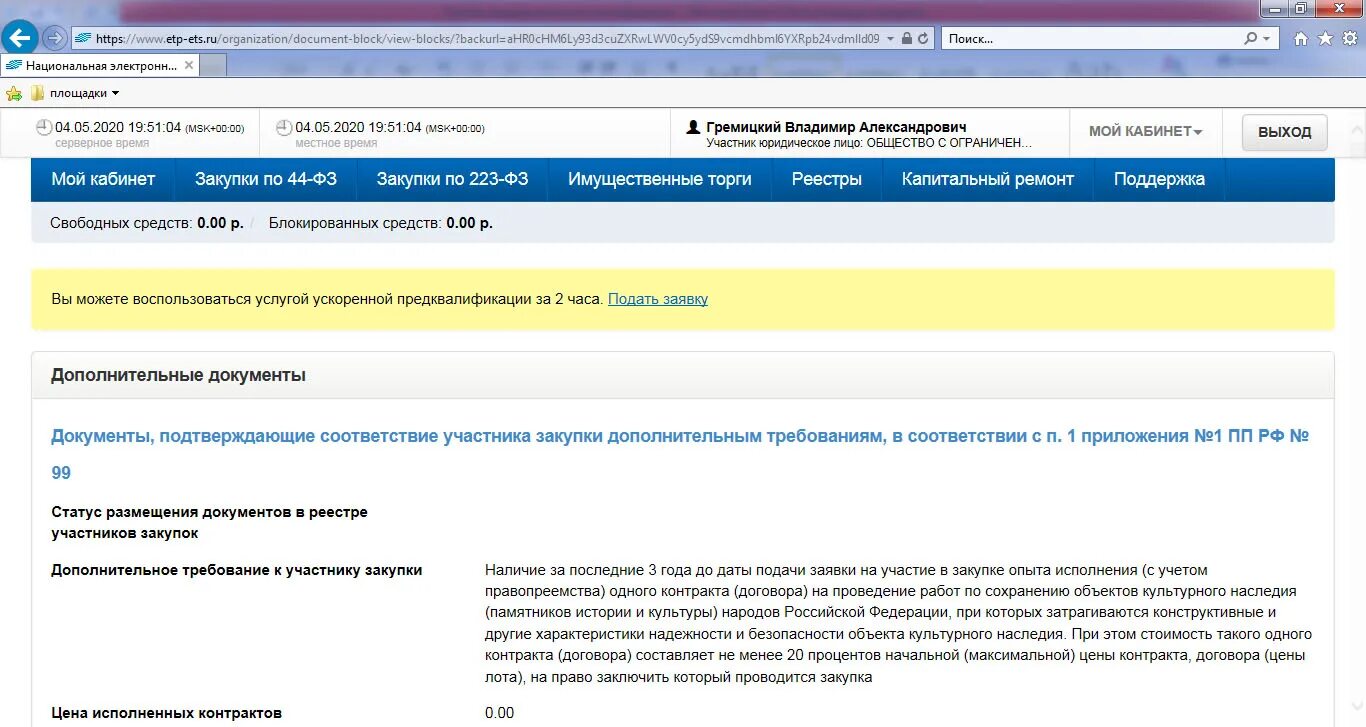Expand the МОЙ КАБИНЕТ dropdown
1366x727 pixels.
click(1145, 131)
